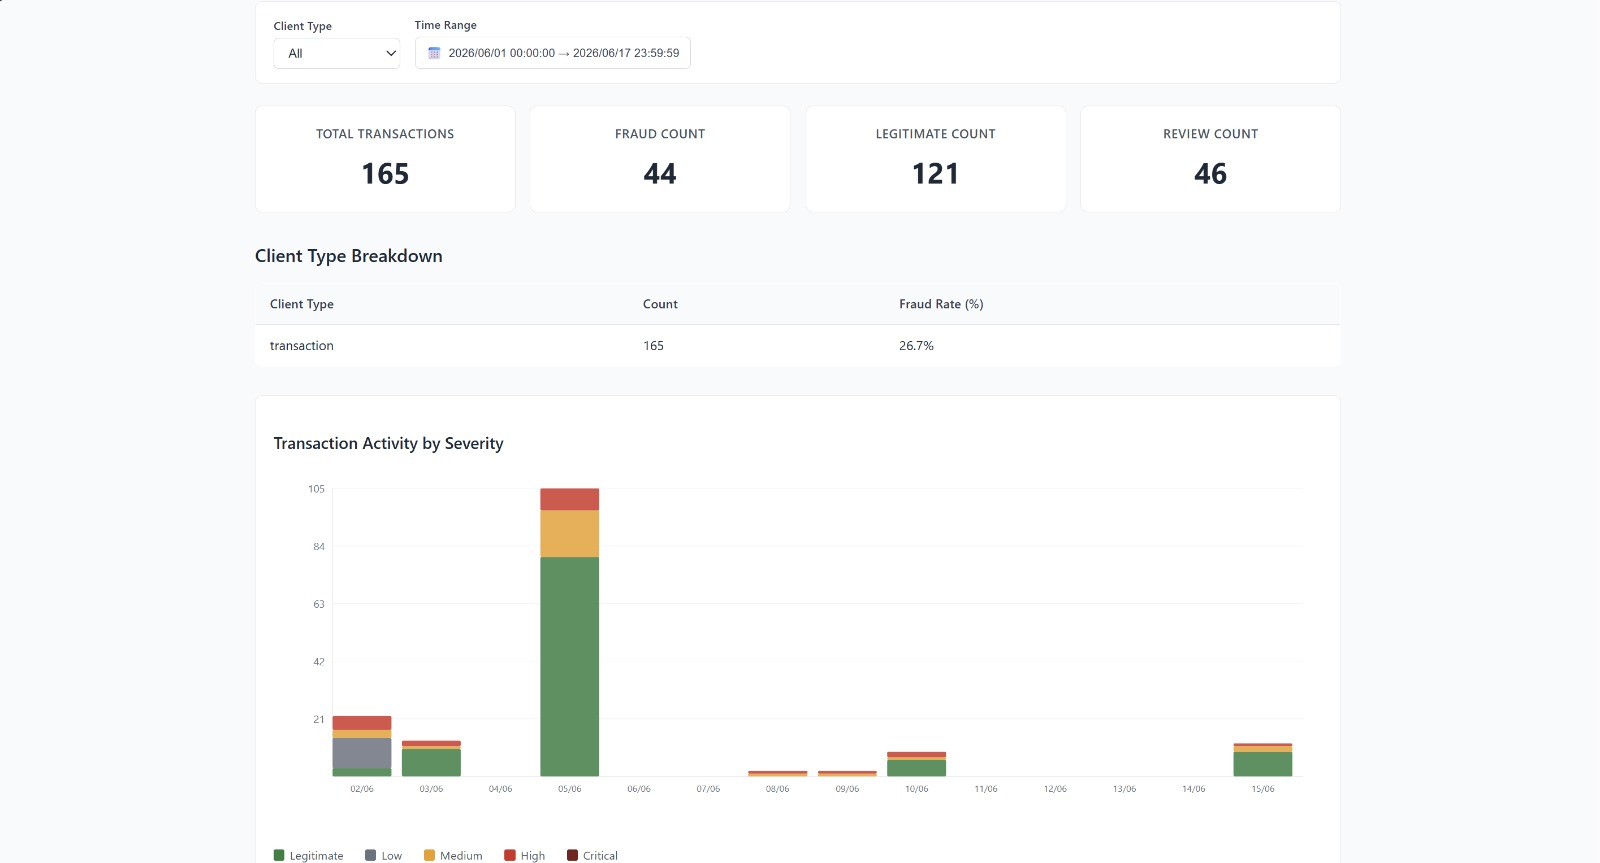
Task: Click the red High segment on 02/06
Action: coord(362,723)
